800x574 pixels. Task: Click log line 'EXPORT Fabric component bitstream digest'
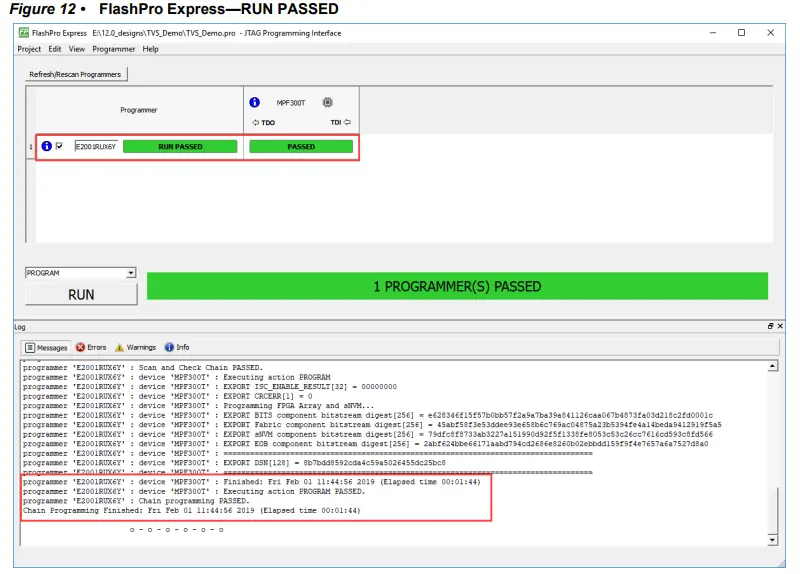point(372,425)
